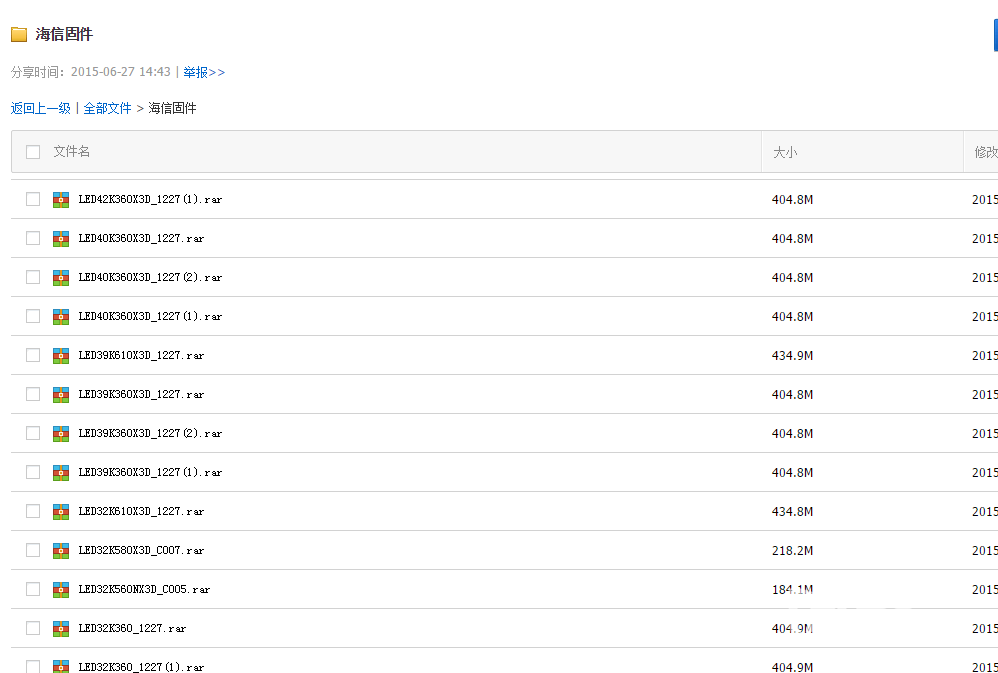Click the rar icon for LED42K360X3D_1227(1).rar
Image resolution: width=998 pixels, height=673 pixels.
coord(61,199)
